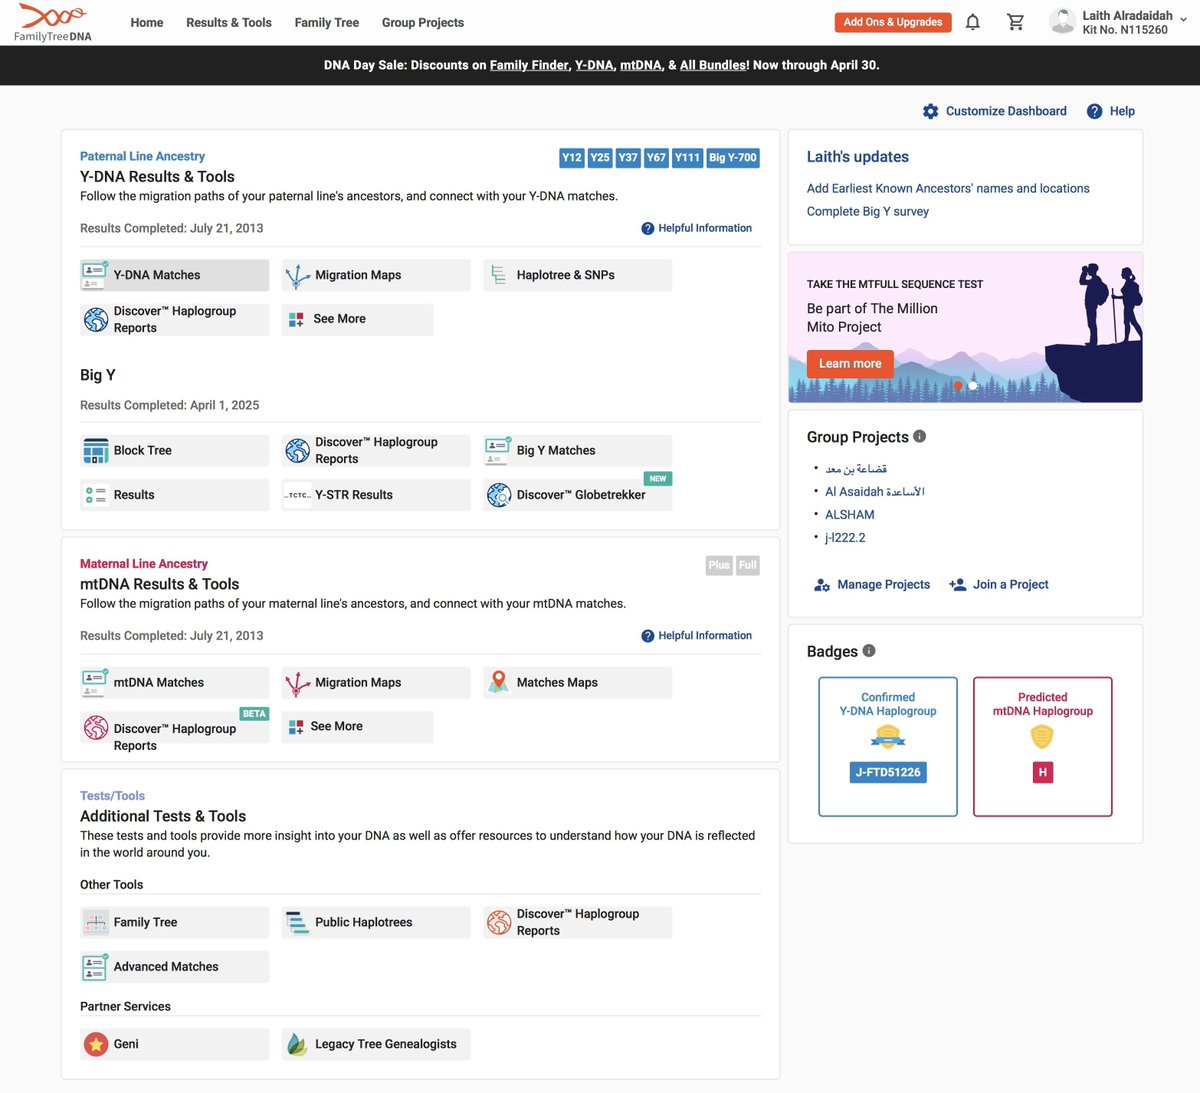This screenshot has height=1093, width=1200.
Task: Select the Y12 test badge
Action: 572,158
